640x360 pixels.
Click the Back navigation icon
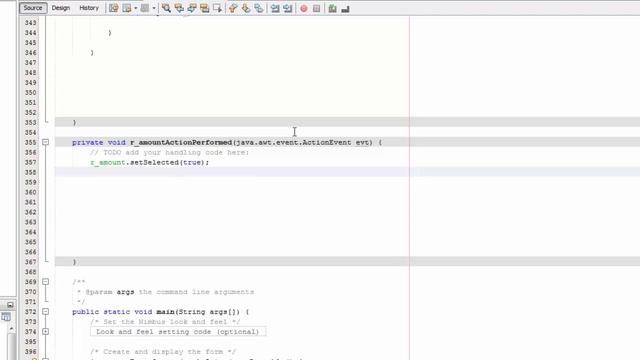[x=127, y=8]
